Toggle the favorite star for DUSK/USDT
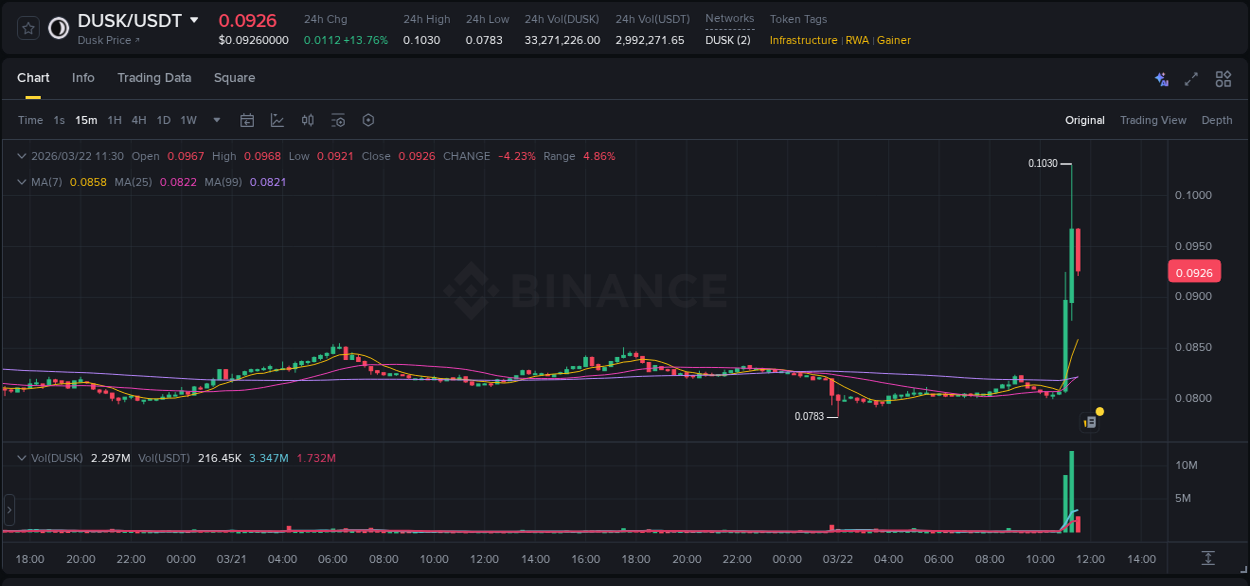This screenshot has height=586, width=1250. coord(27,28)
